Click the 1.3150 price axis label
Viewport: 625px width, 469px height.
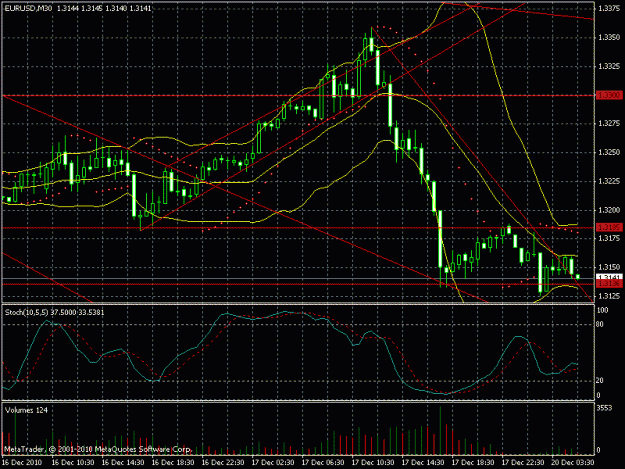(x=609, y=267)
